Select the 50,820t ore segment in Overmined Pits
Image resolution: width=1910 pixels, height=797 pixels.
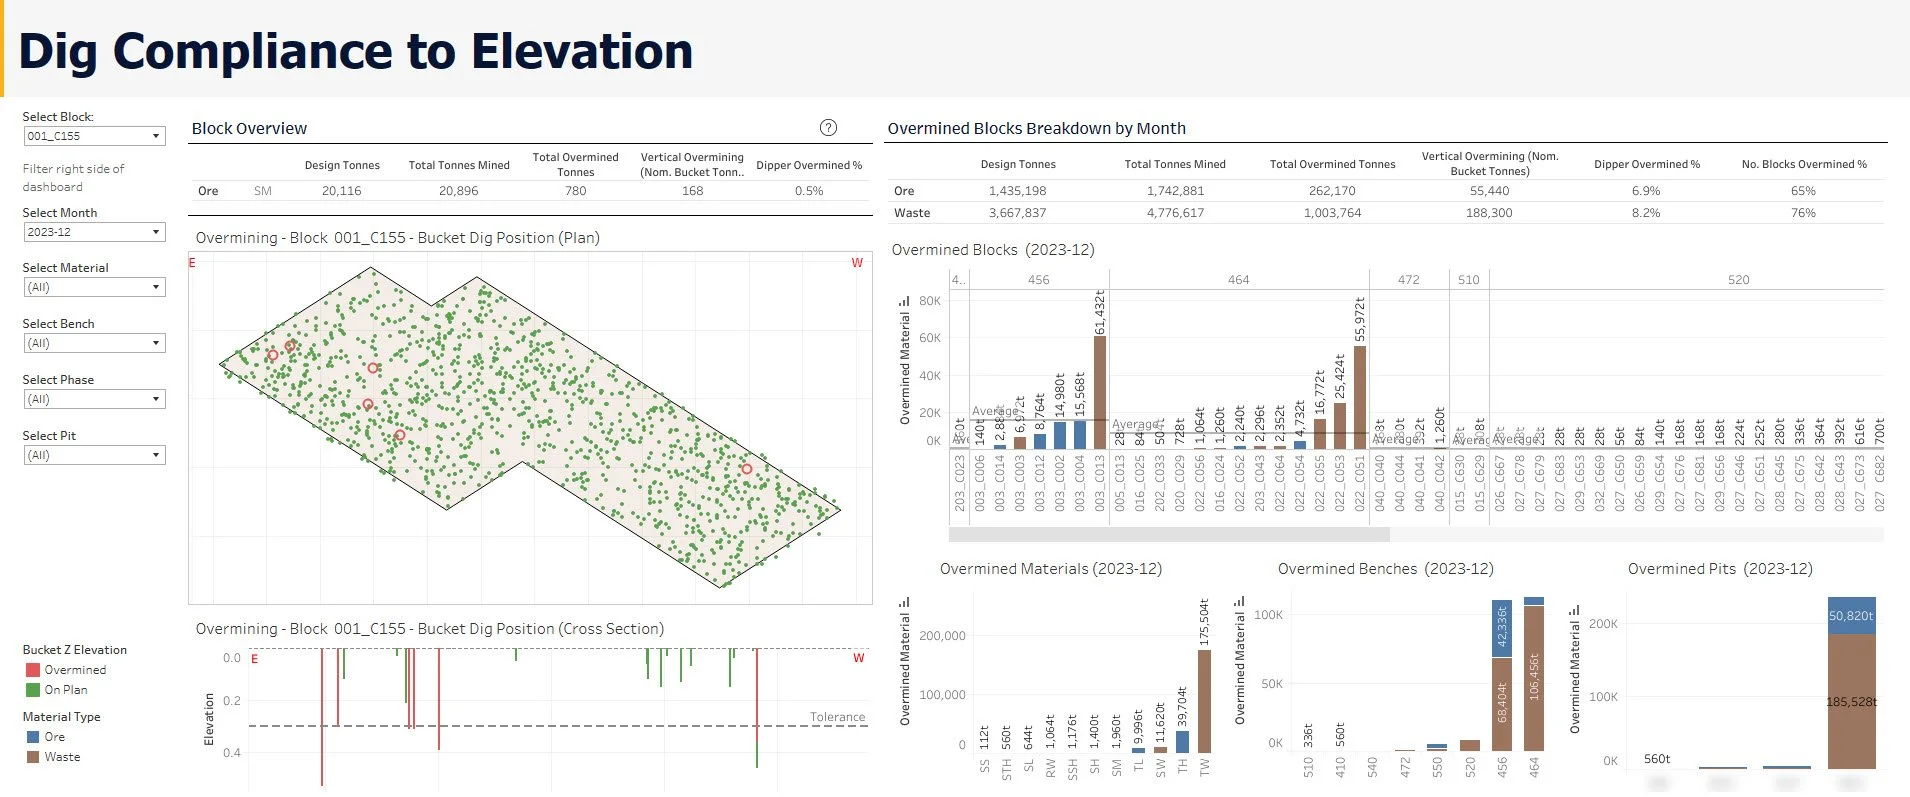point(1851,615)
